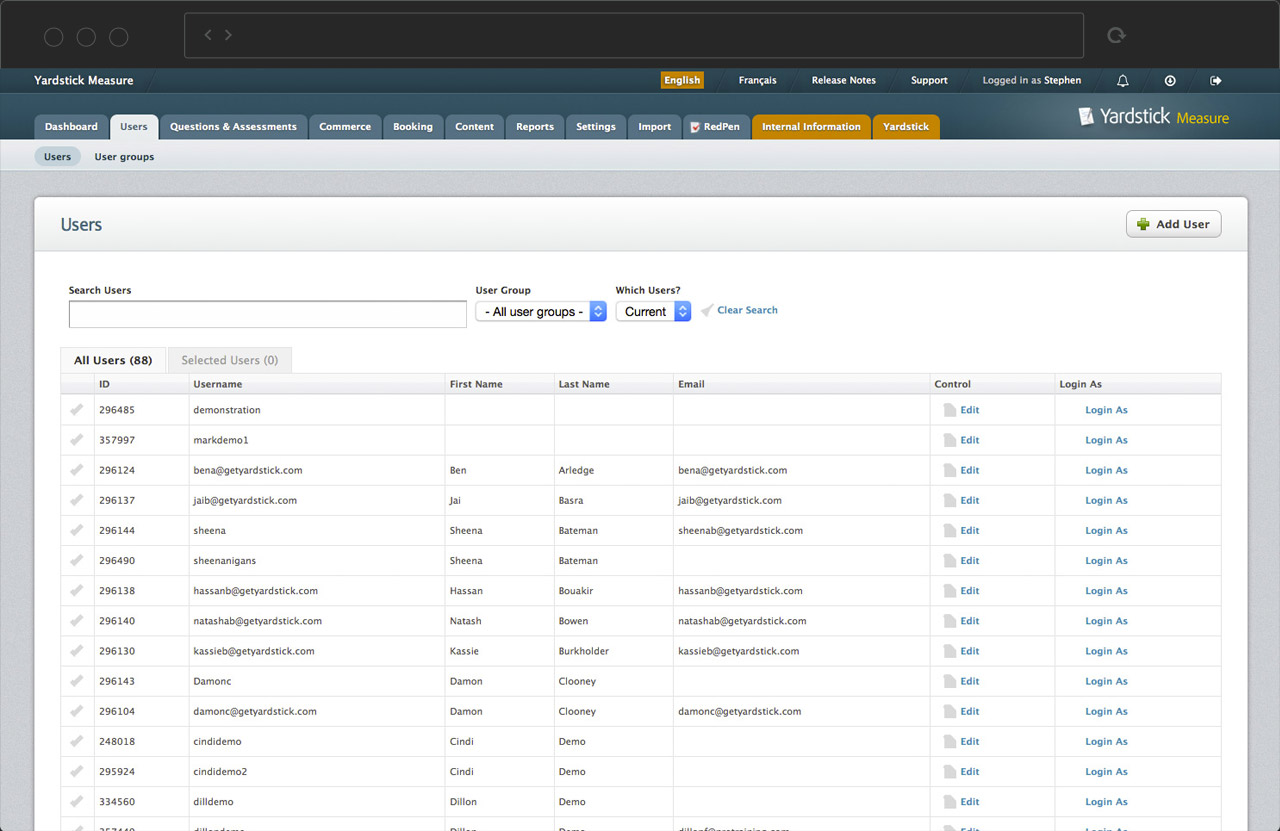Switch to the Commerce tab

coord(345,127)
